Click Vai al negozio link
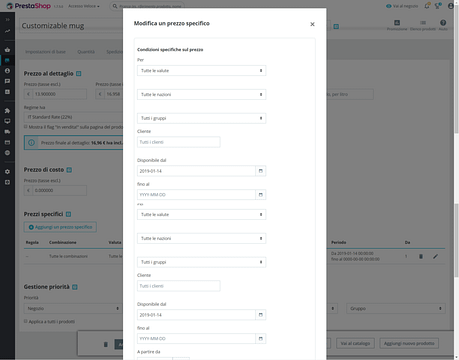The image size is (459, 360). [402, 6]
